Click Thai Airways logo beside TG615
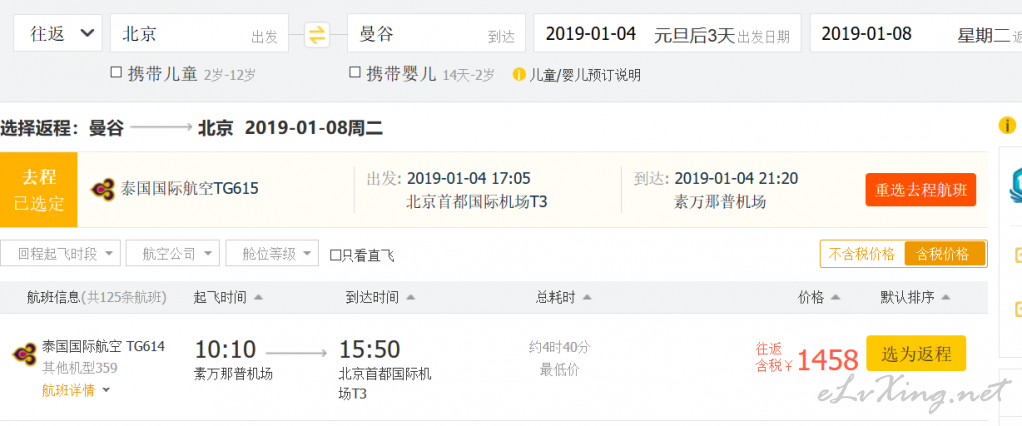The image size is (1022, 426). click(103, 190)
